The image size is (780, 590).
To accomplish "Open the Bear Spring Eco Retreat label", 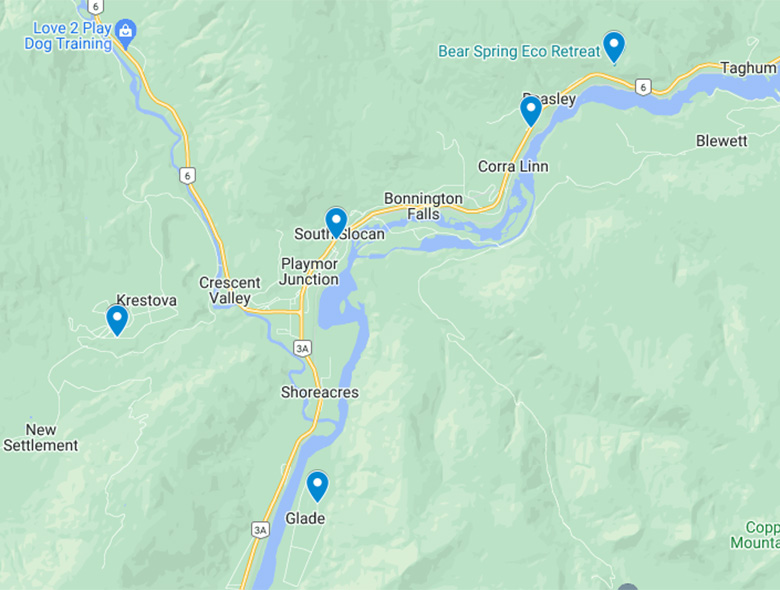I will point(519,51).
